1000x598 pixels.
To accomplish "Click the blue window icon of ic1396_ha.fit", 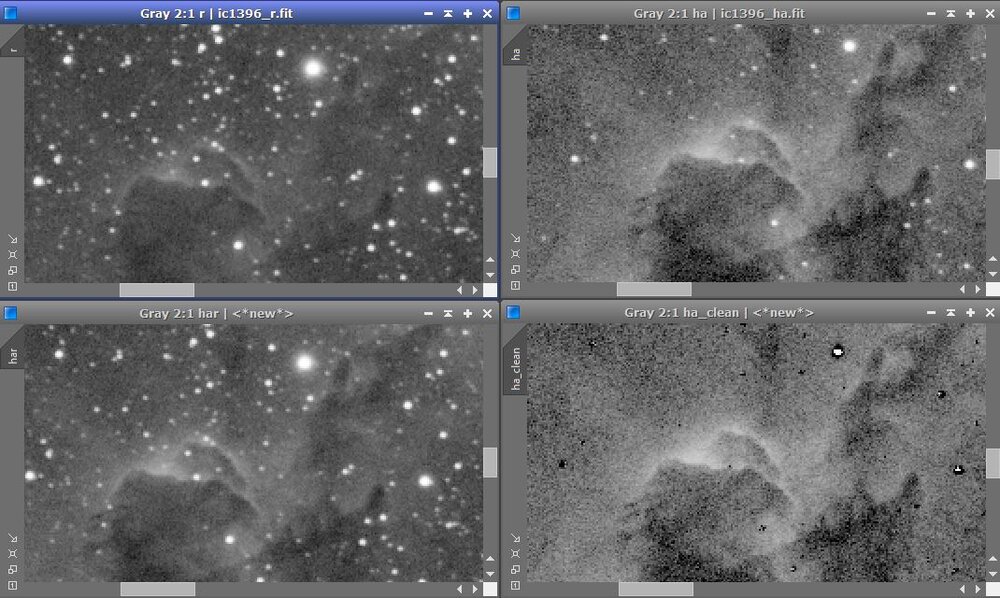I will (513, 13).
